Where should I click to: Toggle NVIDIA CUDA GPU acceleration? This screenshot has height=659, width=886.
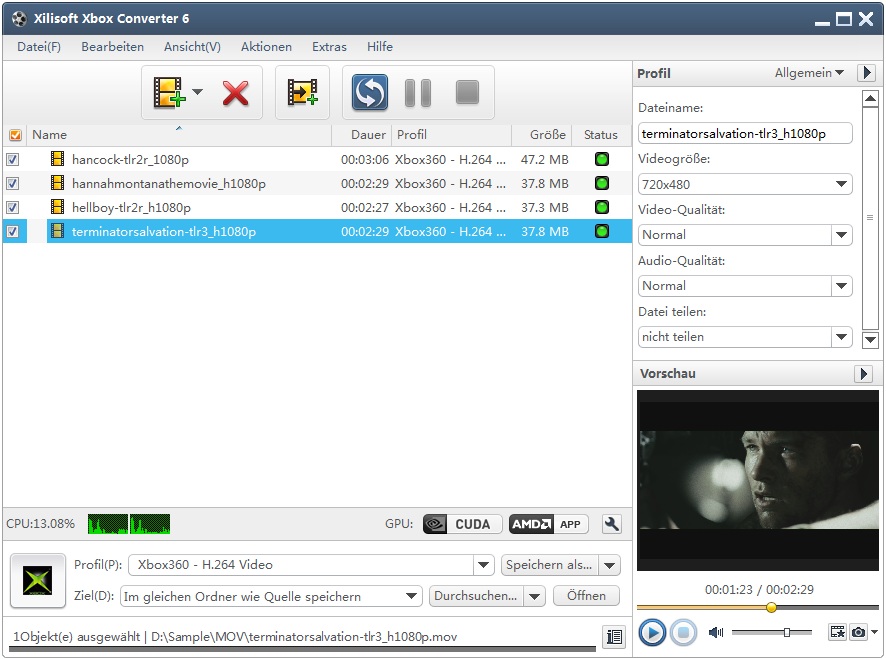pyautogui.click(x=462, y=524)
